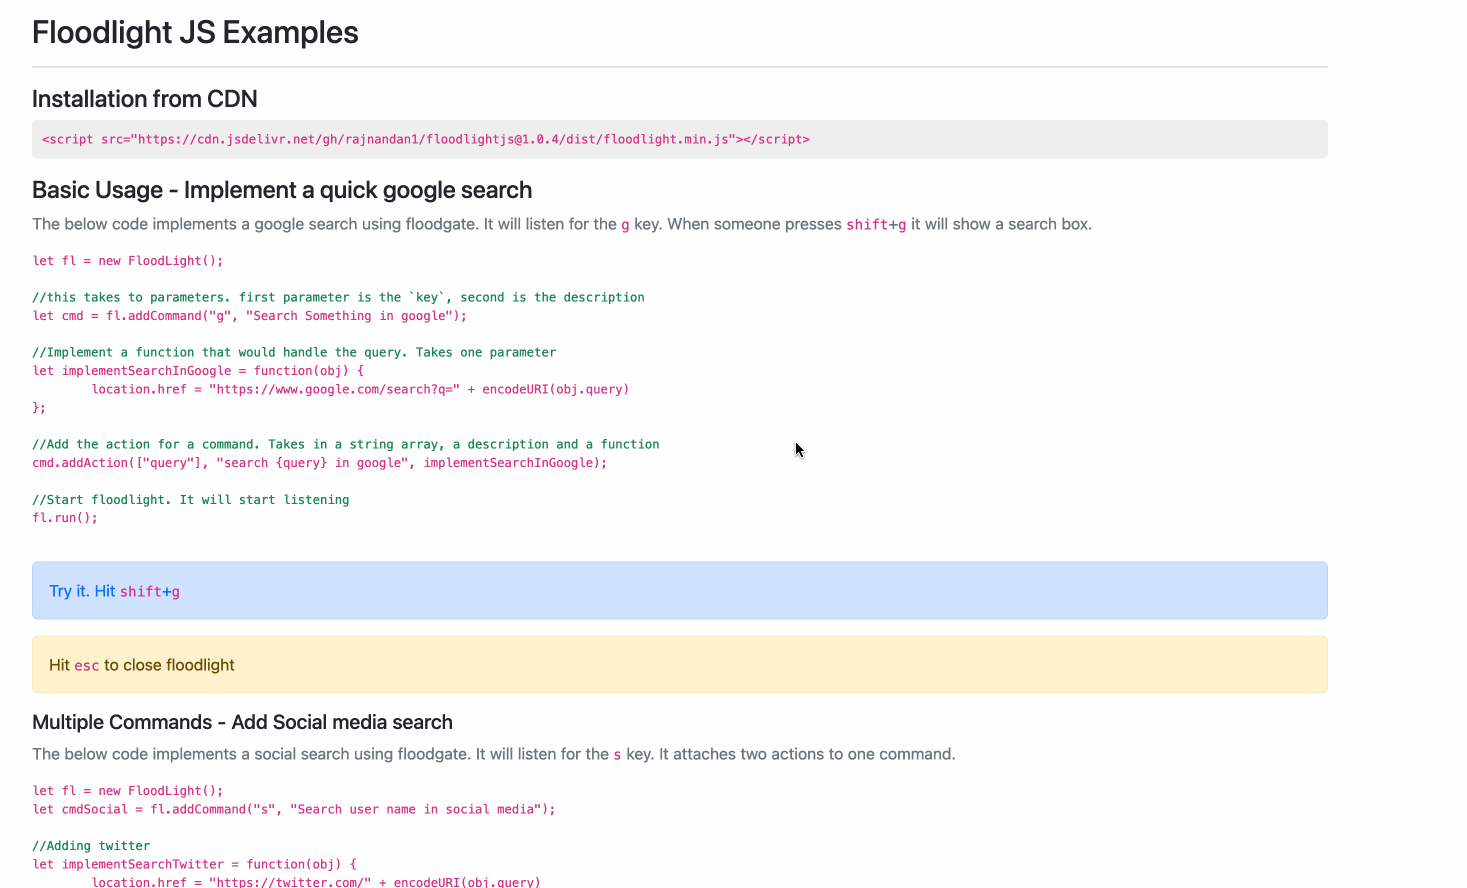Image resolution: width=1467 pixels, height=888 pixels.
Task: Click the paragraph describing social search using floodgate
Action: [x=494, y=754]
